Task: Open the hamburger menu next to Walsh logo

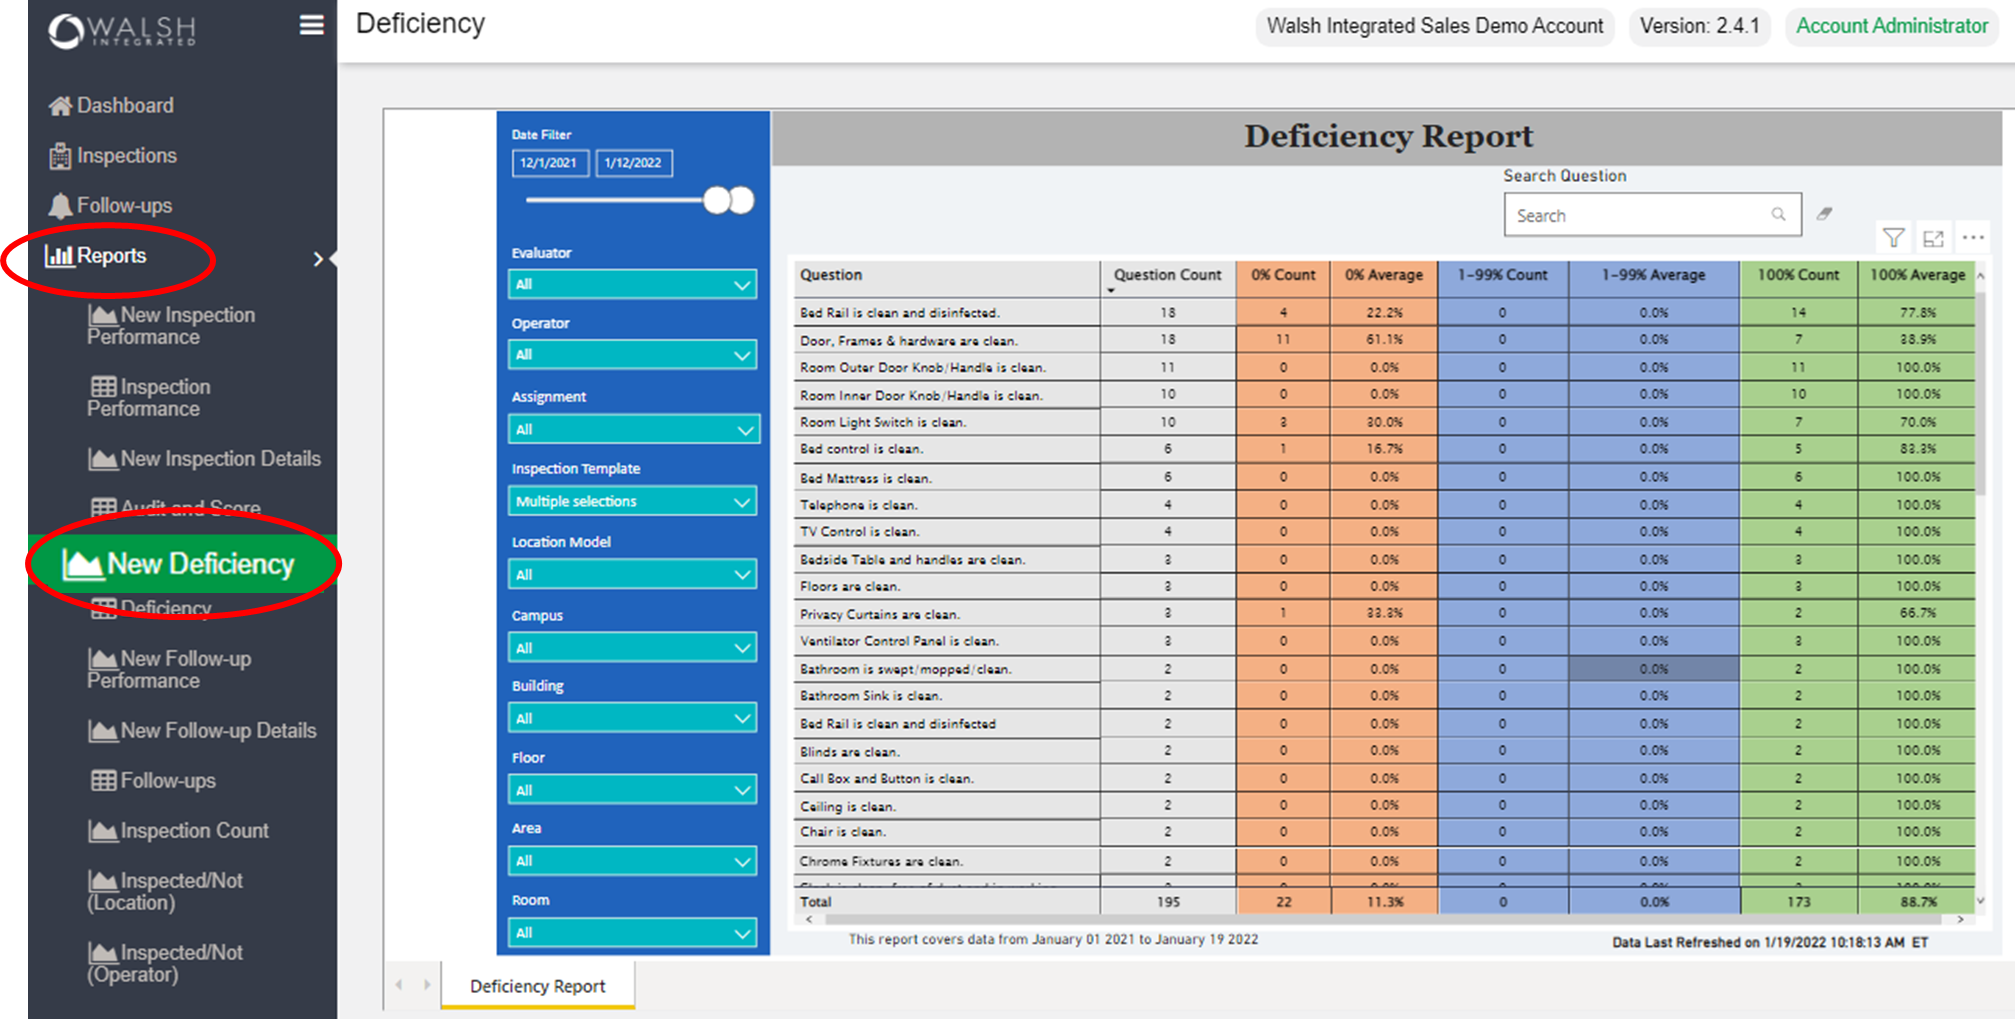Action: [311, 25]
